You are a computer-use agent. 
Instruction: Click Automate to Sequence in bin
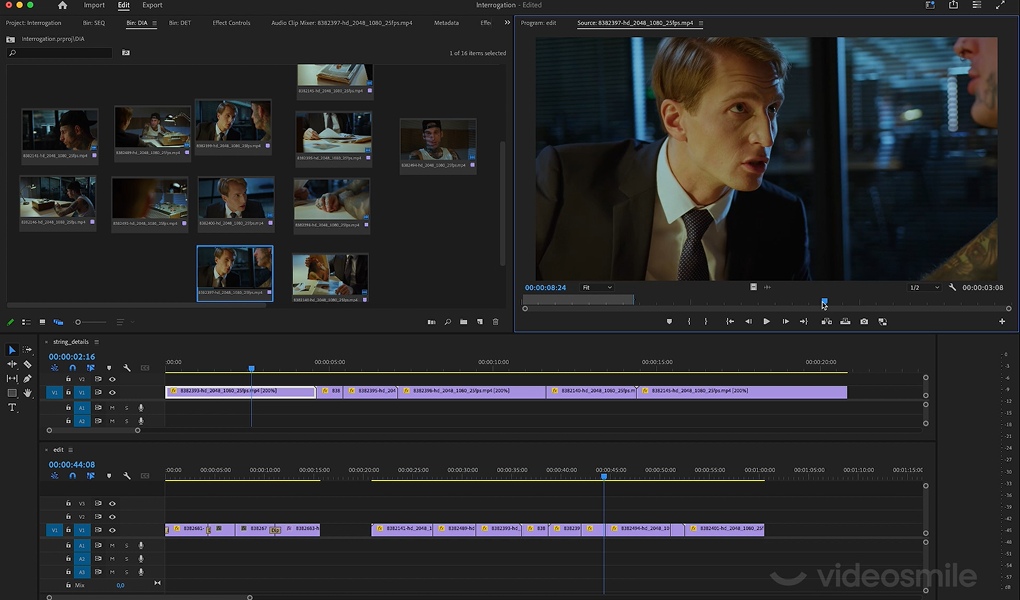click(431, 322)
